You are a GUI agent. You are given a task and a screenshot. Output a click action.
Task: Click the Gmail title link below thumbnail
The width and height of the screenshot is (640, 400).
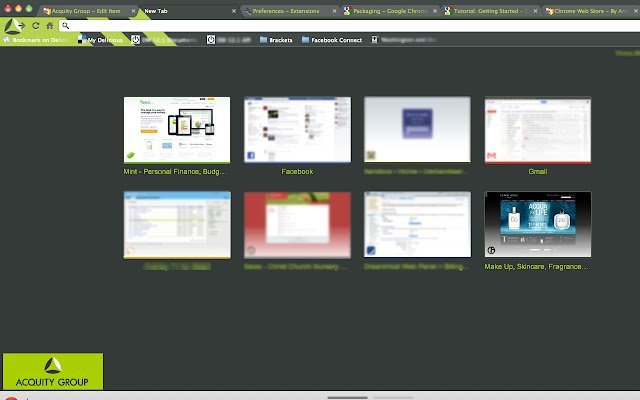point(538,172)
